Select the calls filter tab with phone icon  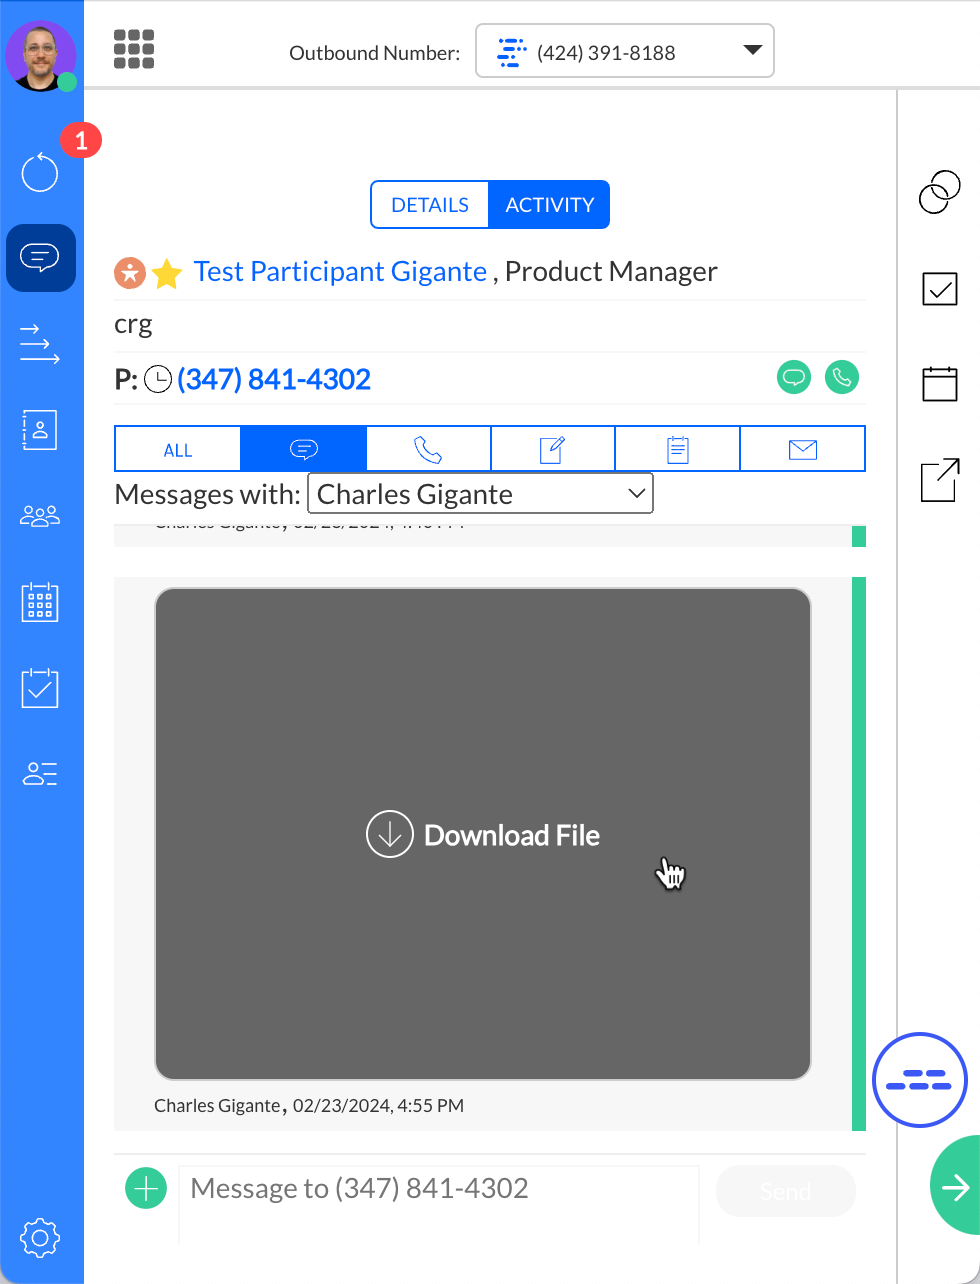coord(428,450)
